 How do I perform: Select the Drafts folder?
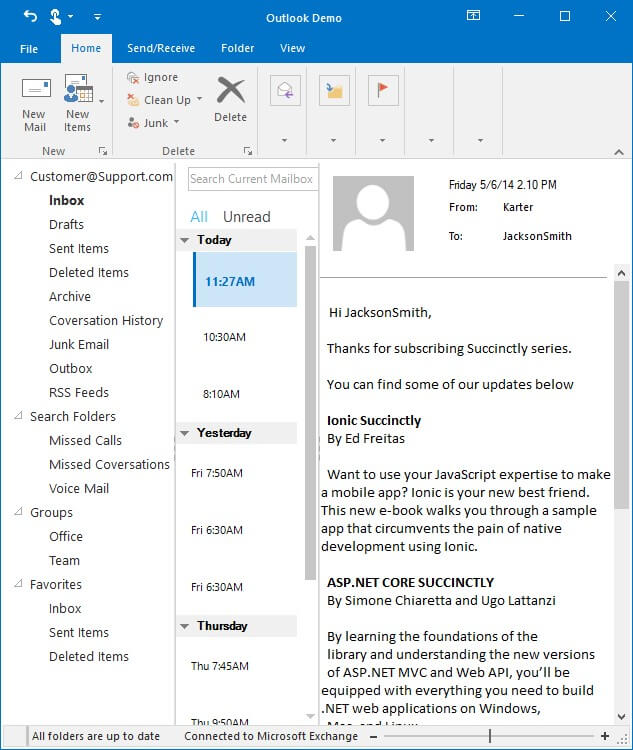66,224
